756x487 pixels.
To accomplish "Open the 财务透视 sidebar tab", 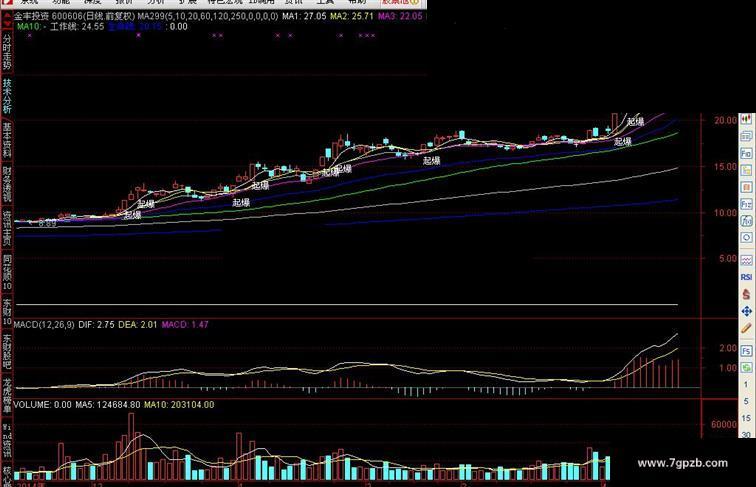I will [7, 185].
